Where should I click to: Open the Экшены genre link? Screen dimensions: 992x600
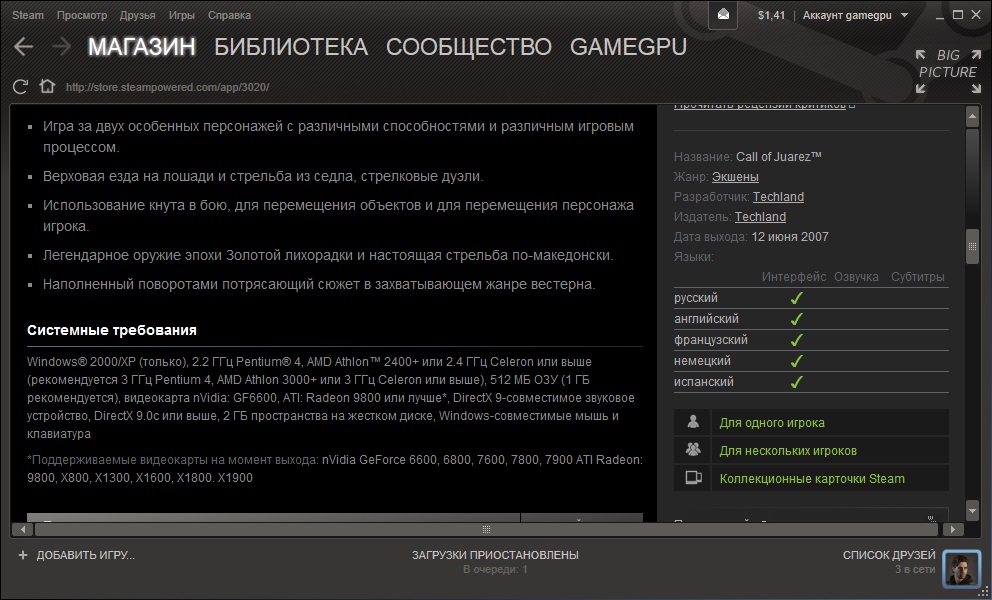[735, 177]
